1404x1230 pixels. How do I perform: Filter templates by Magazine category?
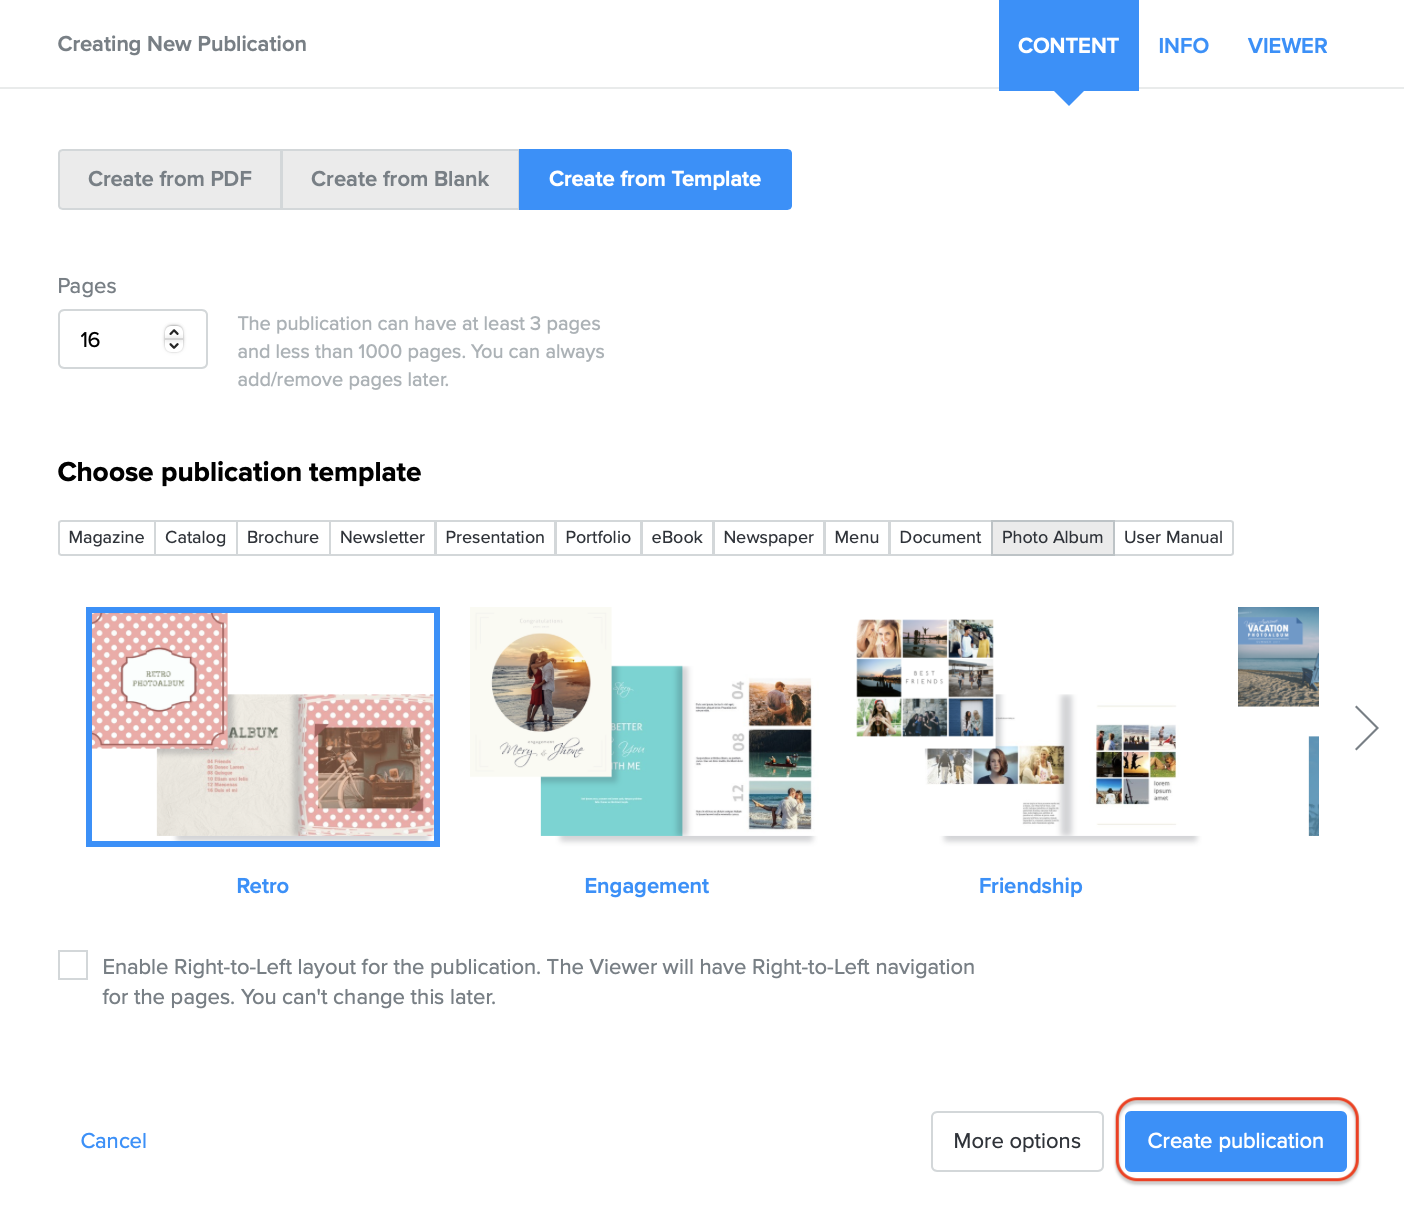(106, 537)
